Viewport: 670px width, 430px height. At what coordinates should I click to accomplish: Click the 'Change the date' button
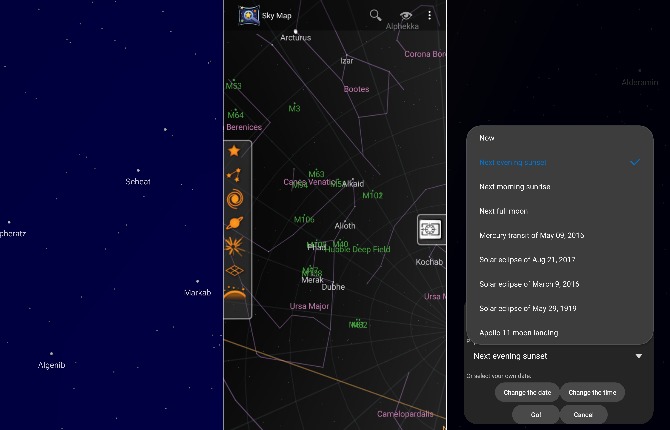(x=527, y=392)
